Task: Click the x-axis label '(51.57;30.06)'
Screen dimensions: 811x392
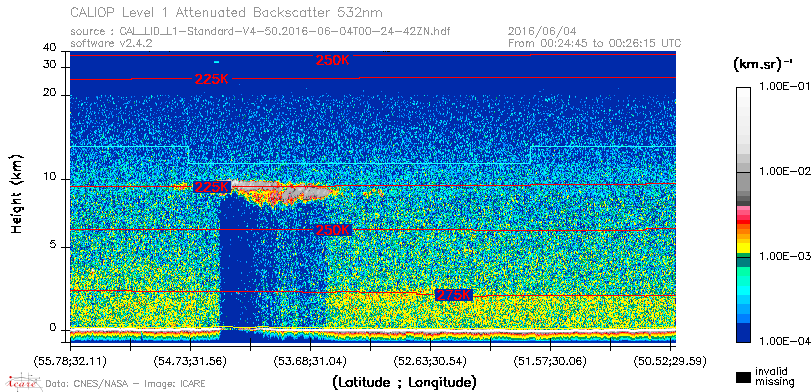Action: (x=550, y=360)
